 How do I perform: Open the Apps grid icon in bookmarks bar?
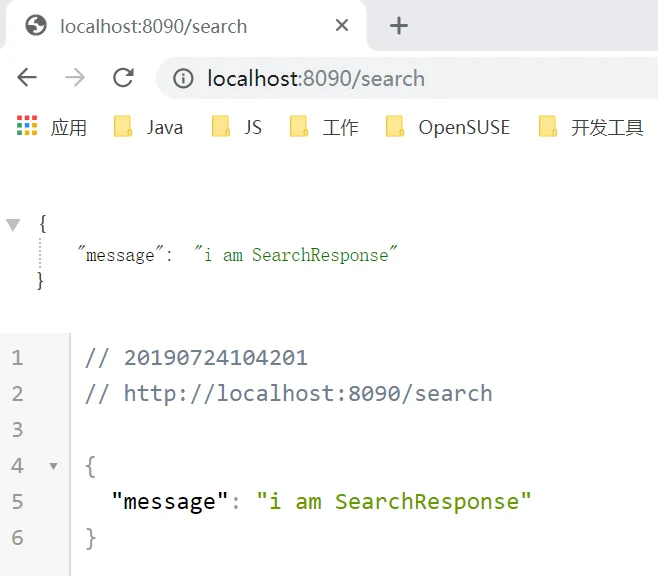pyautogui.click(x=27, y=126)
